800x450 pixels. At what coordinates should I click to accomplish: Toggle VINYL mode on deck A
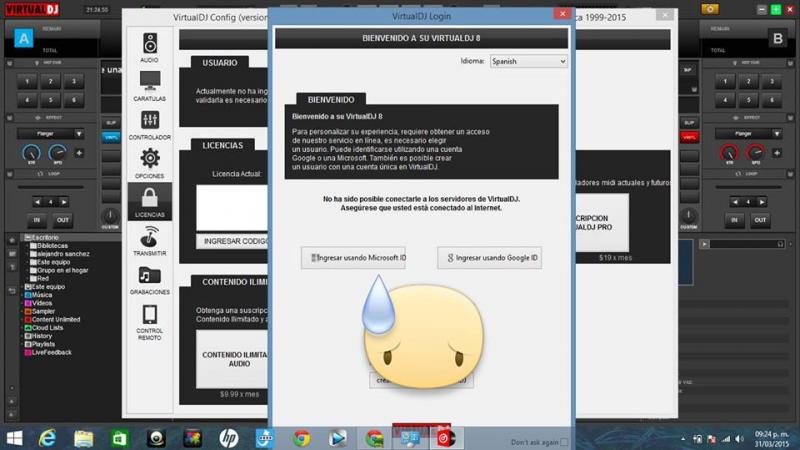(x=111, y=137)
